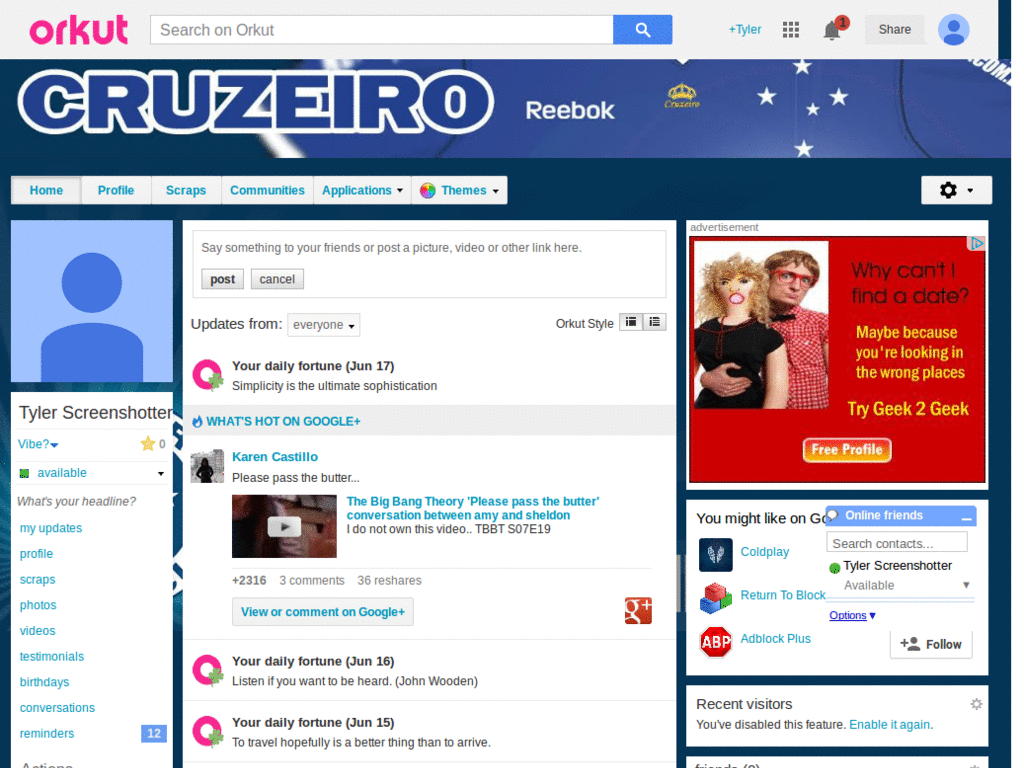This screenshot has height=768, width=1024.
Task: Switch to expanded Orkut Style view
Action: point(631,322)
